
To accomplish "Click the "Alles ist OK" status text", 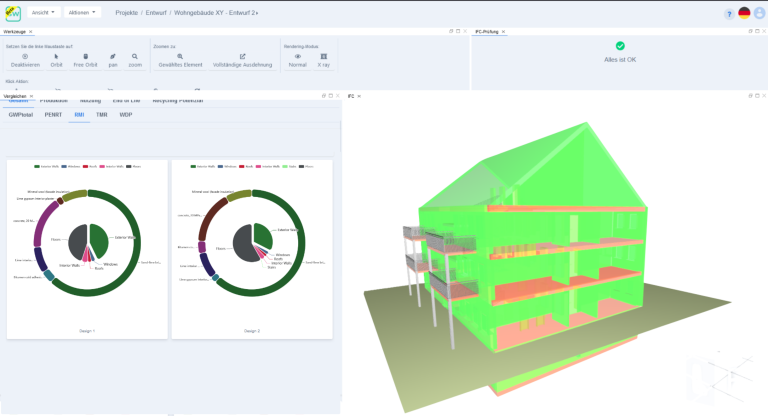I will pyautogui.click(x=620, y=60).
